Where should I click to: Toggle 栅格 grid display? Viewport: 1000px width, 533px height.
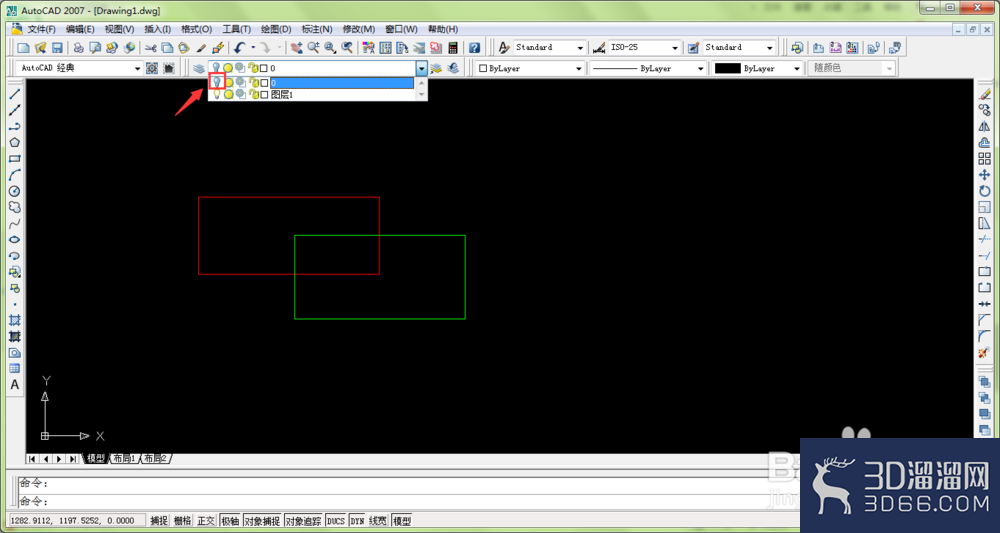click(x=182, y=521)
